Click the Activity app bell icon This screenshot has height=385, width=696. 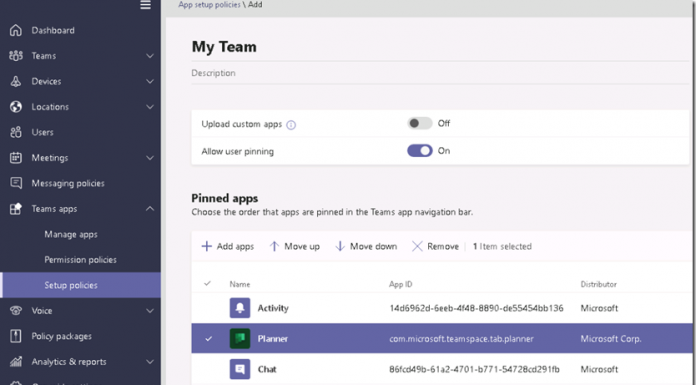(240, 308)
